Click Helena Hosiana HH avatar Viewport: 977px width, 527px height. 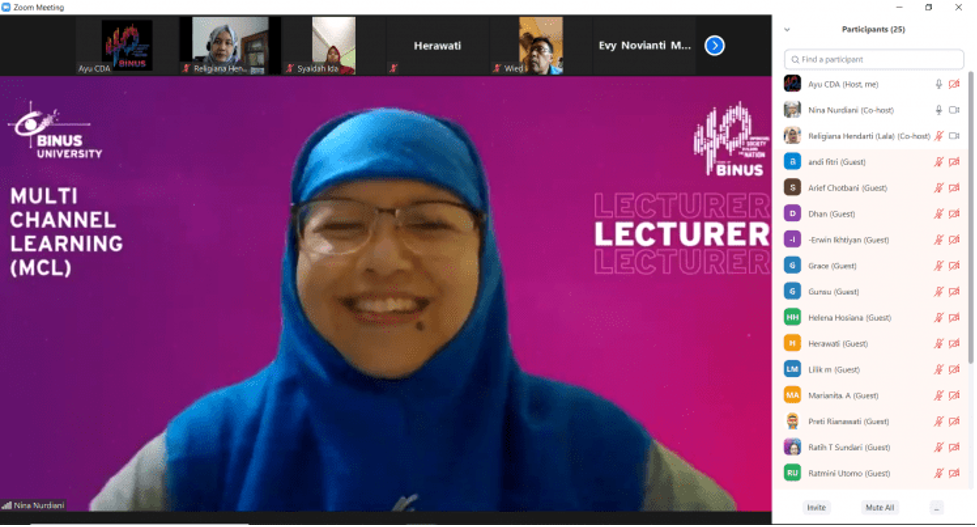tap(792, 318)
